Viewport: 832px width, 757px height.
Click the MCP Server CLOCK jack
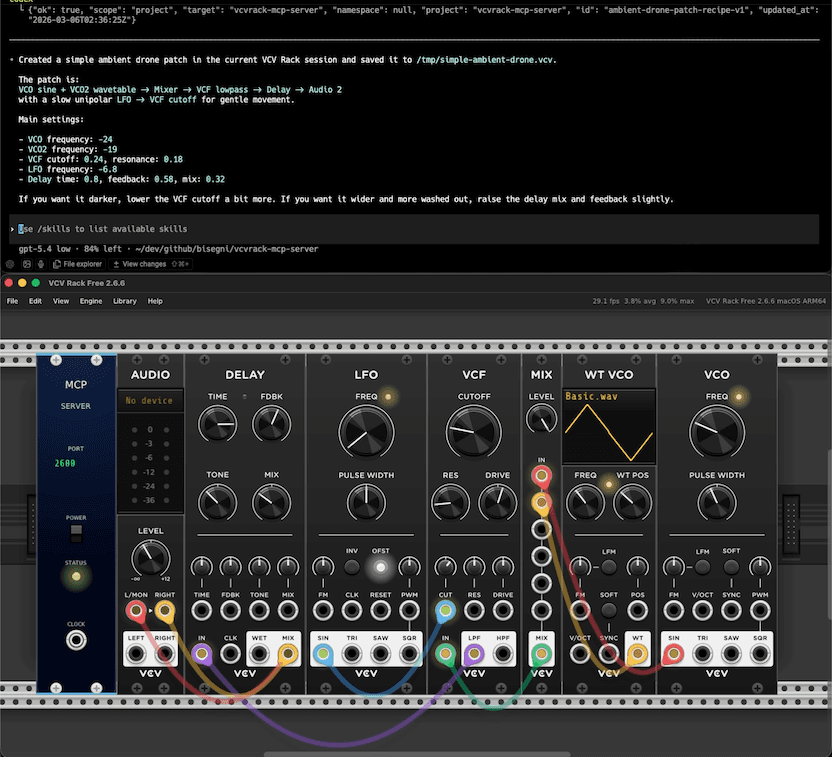tap(76, 640)
